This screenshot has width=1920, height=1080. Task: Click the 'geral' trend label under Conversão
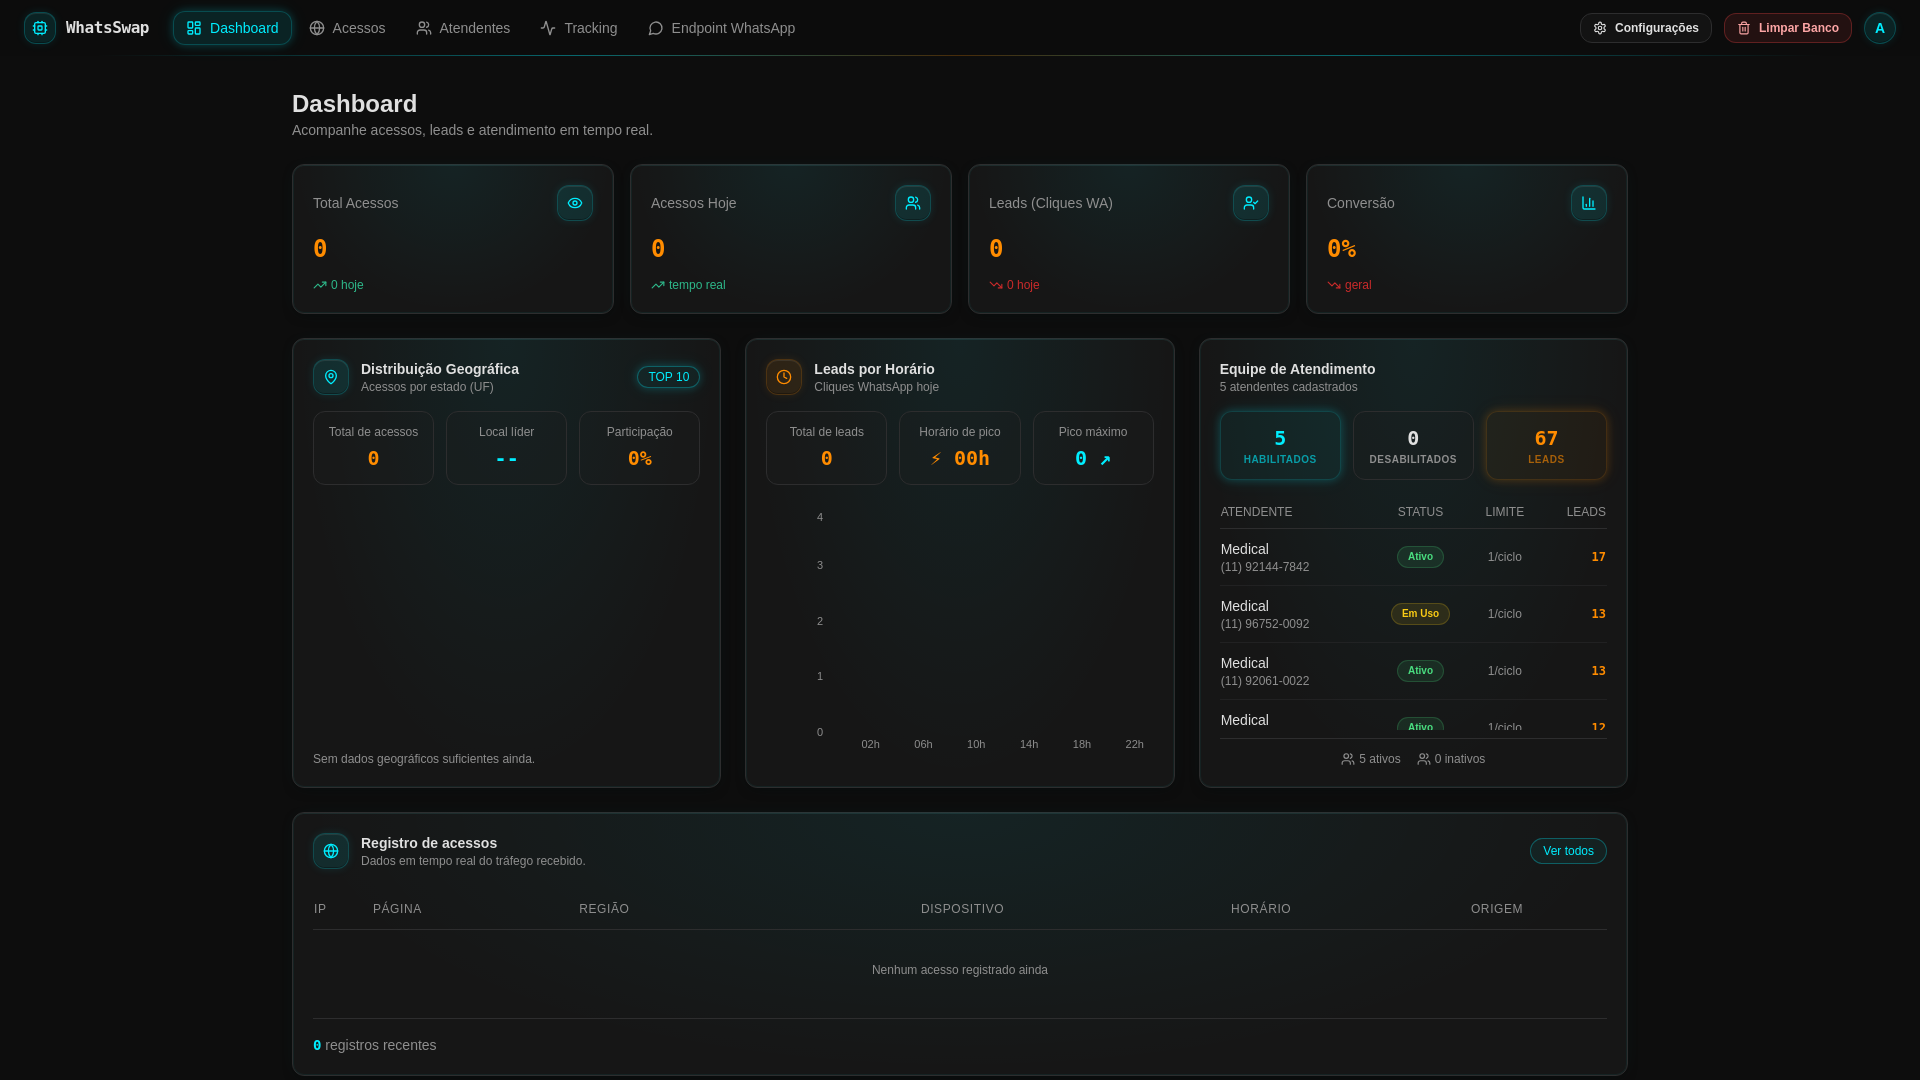[x=1349, y=285]
